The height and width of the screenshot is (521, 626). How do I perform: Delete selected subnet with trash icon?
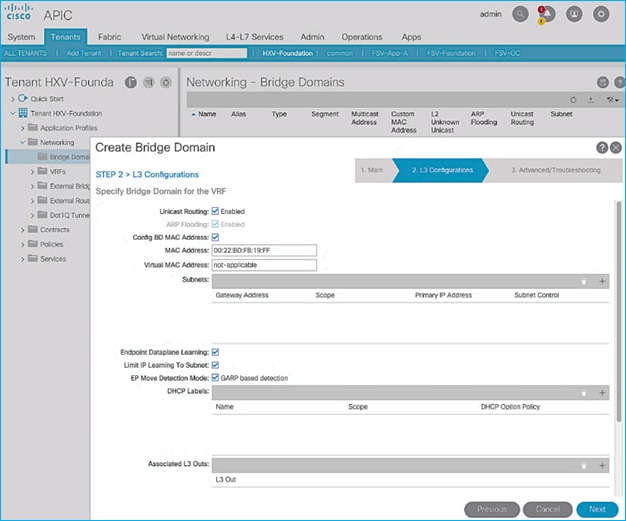click(x=584, y=281)
